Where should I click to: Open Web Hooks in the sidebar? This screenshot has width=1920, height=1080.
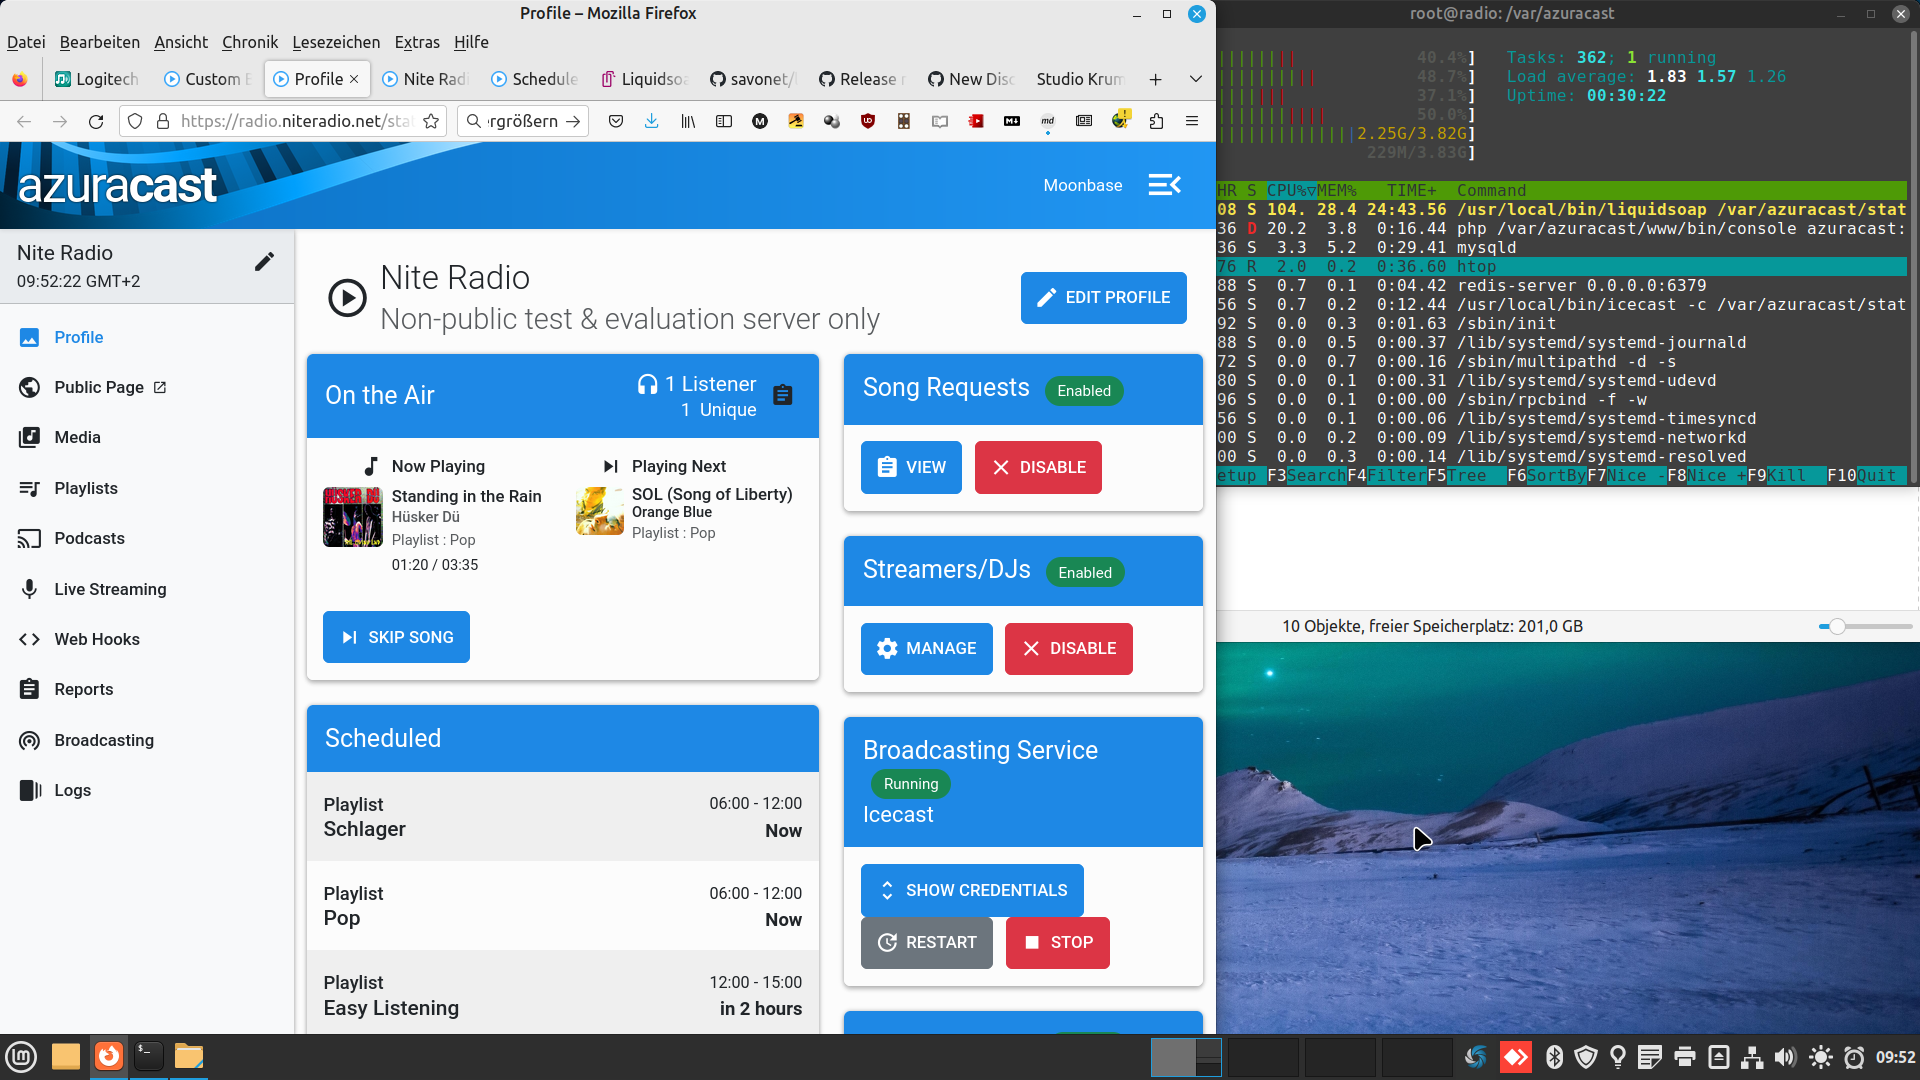97,639
